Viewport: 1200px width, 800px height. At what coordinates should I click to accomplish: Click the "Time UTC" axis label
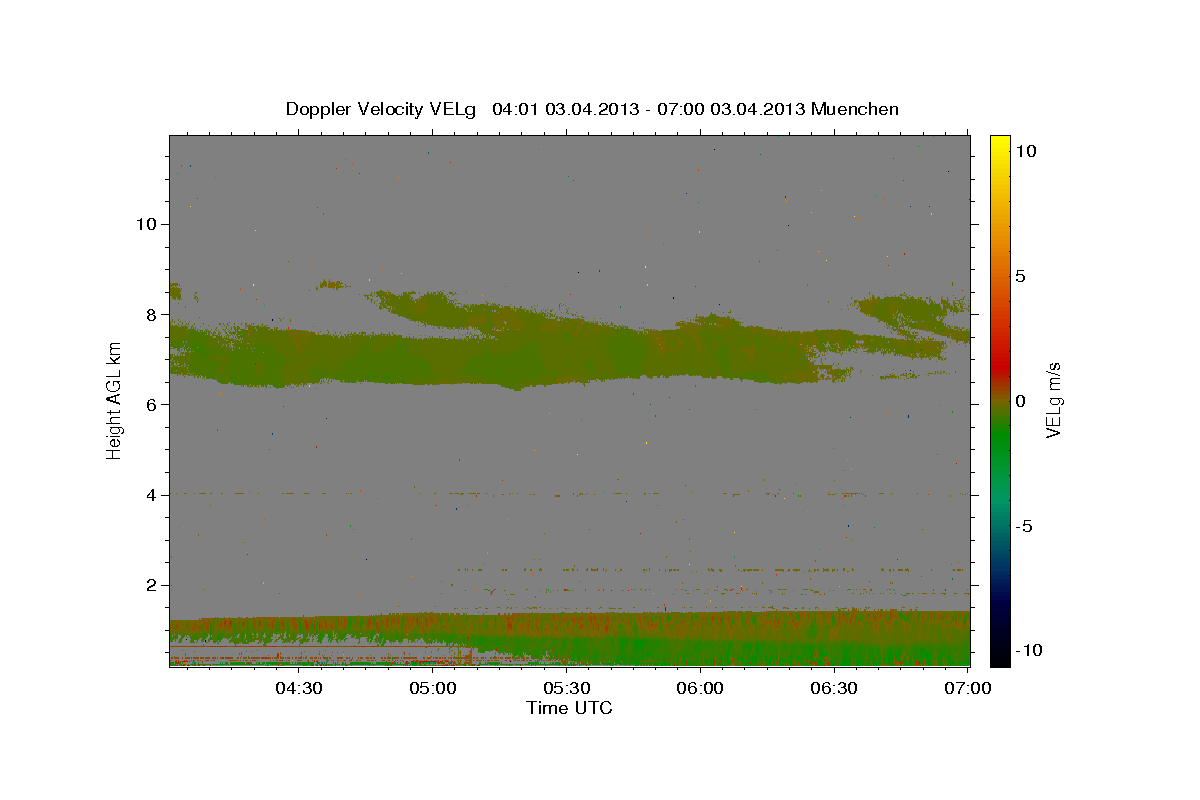pyautogui.click(x=569, y=708)
